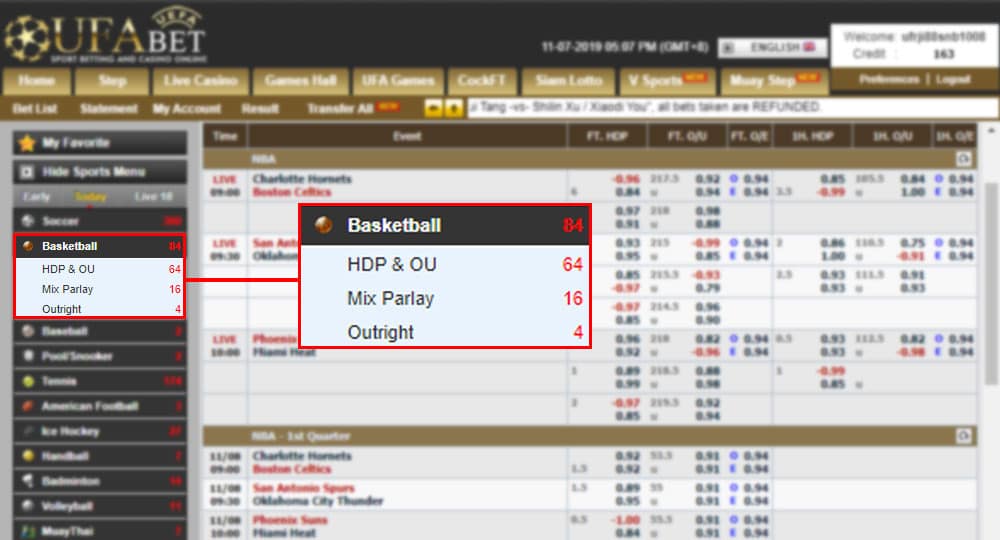Click the left yellow ticker arrow button
The width and height of the screenshot is (1000, 540).
point(434,108)
